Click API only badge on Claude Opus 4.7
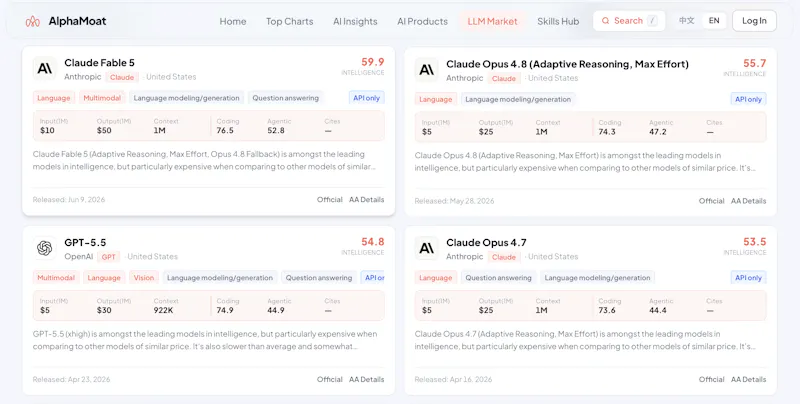800x404 pixels. (748, 278)
